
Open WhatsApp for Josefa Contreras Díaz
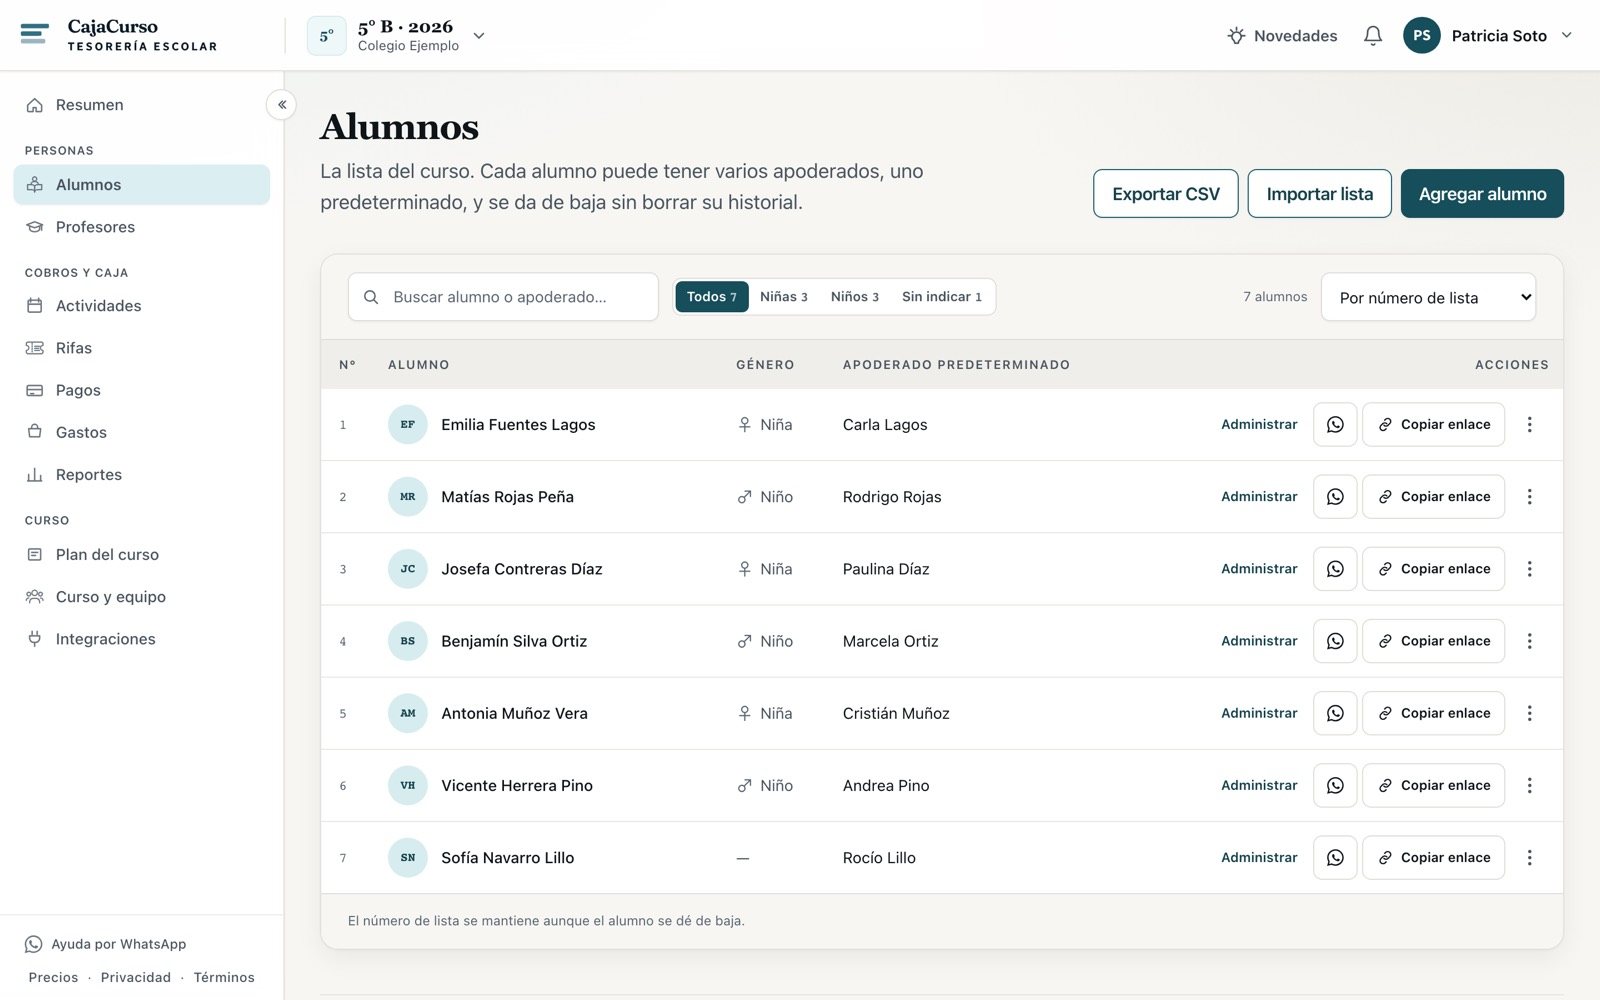[1335, 569]
